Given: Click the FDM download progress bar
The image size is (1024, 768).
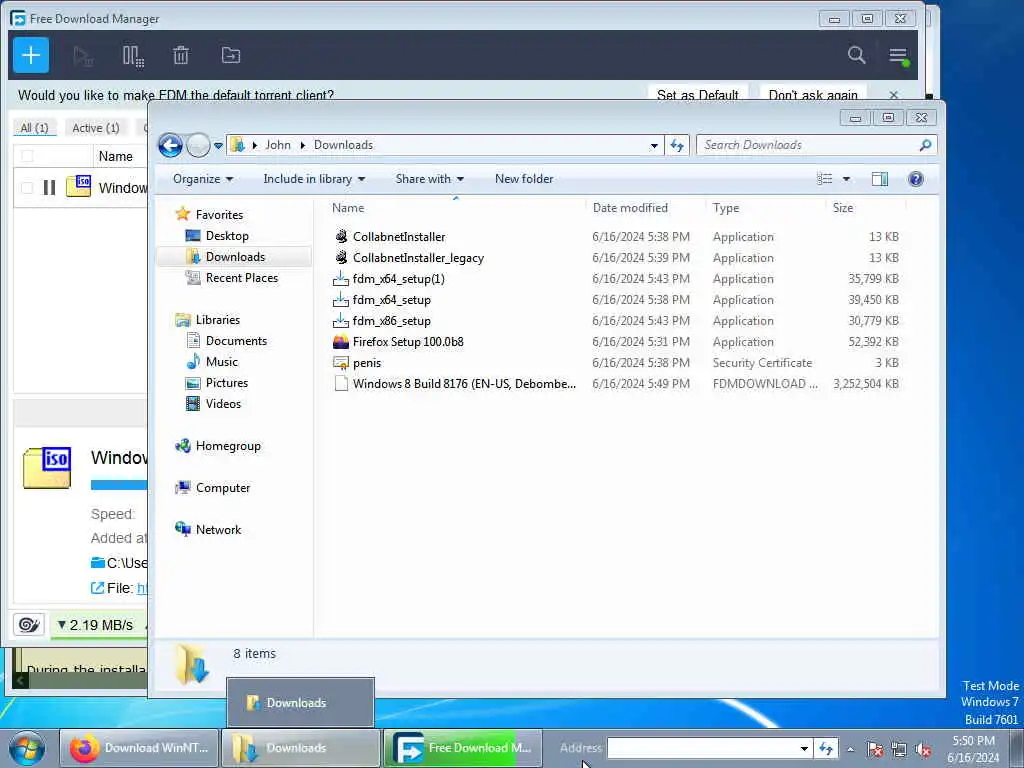Looking at the screenshot, I should tap(119, 485).
